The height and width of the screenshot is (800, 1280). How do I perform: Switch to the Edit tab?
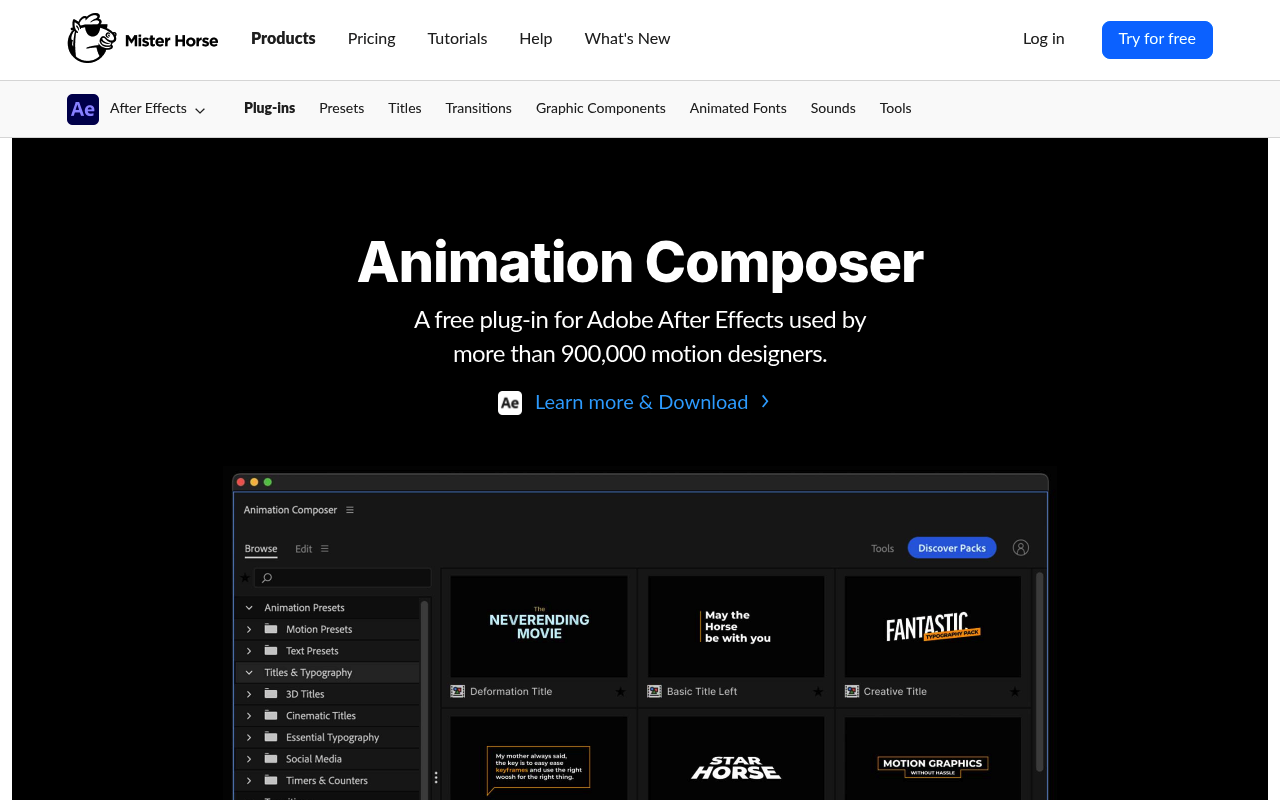click(301, 548)
